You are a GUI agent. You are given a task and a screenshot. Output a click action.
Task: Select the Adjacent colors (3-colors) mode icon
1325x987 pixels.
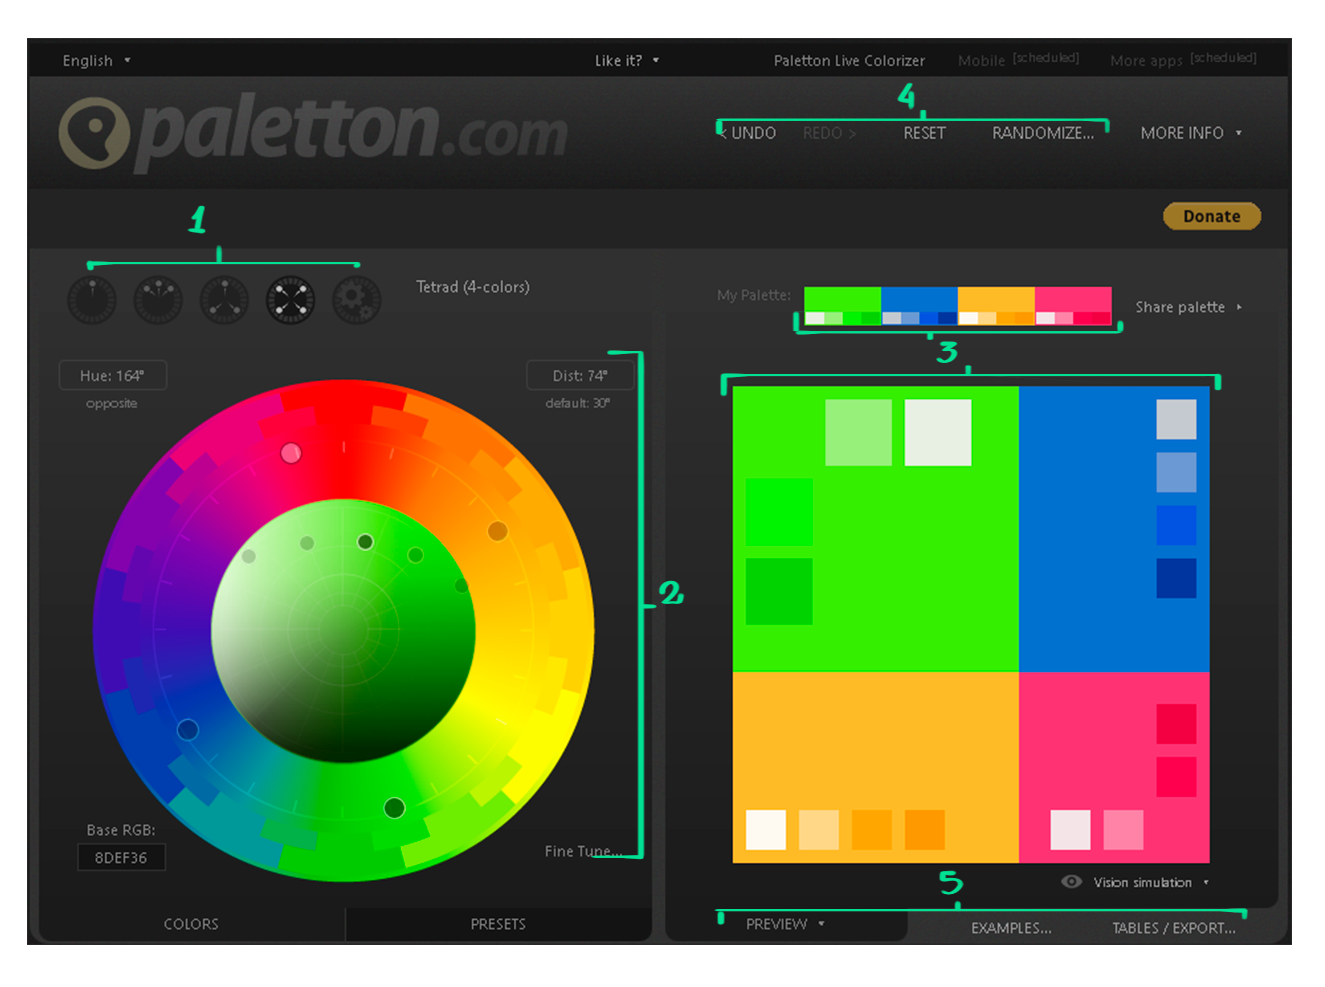click(x=158, y=300)
